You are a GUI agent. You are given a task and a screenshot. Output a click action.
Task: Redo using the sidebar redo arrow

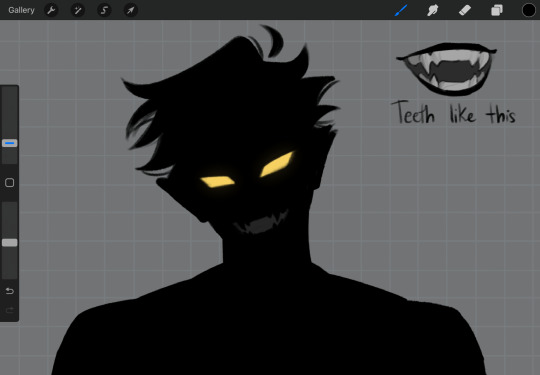(10, 310)
